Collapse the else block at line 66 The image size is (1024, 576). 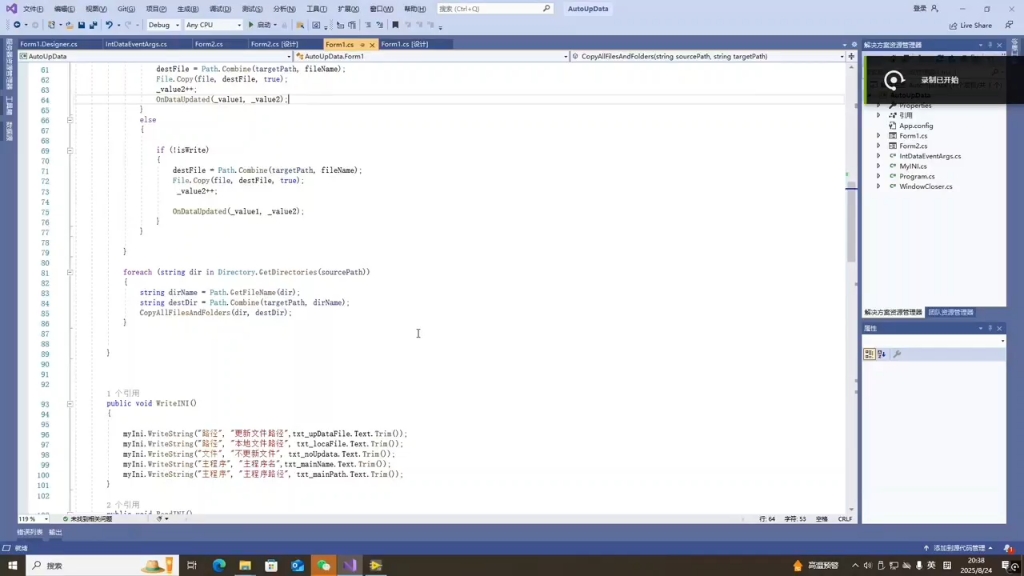69,120
